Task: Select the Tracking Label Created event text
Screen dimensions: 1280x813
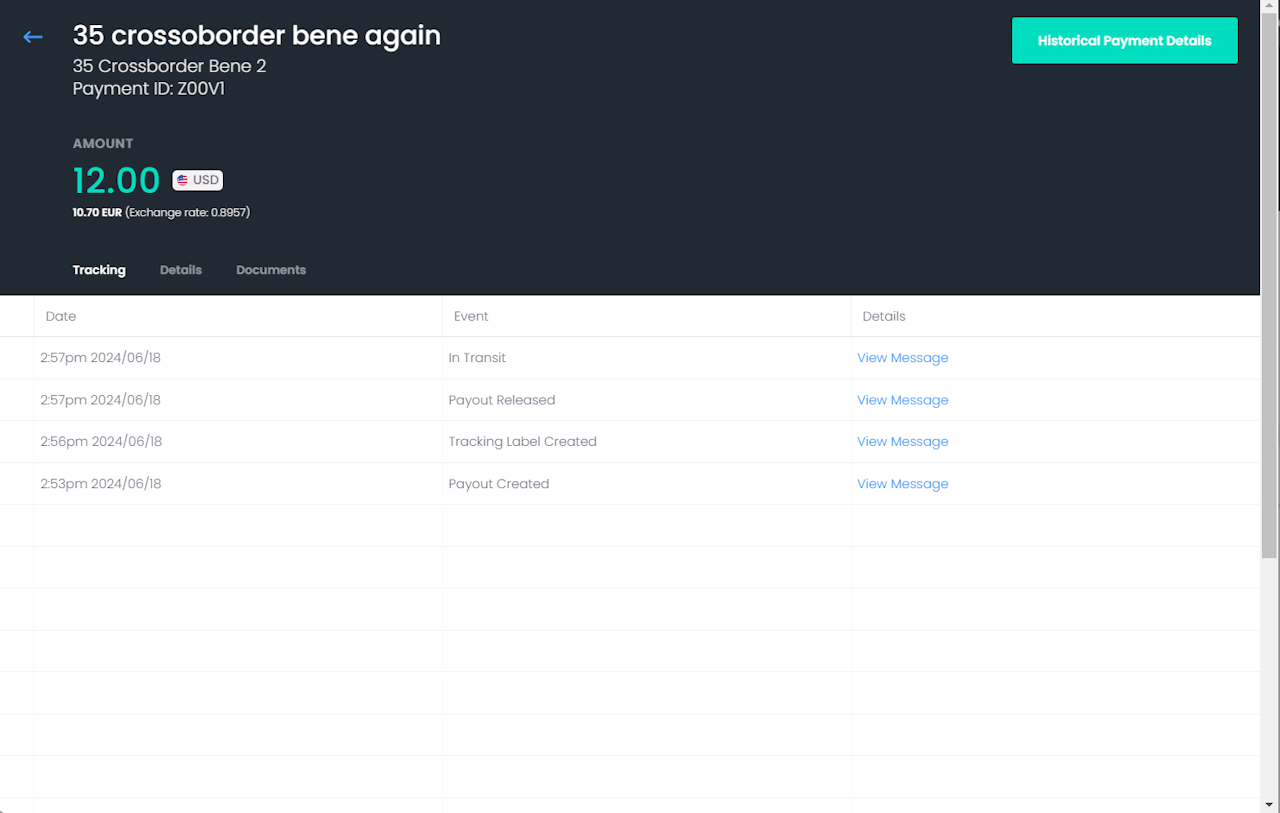Action: coord(522,442)
